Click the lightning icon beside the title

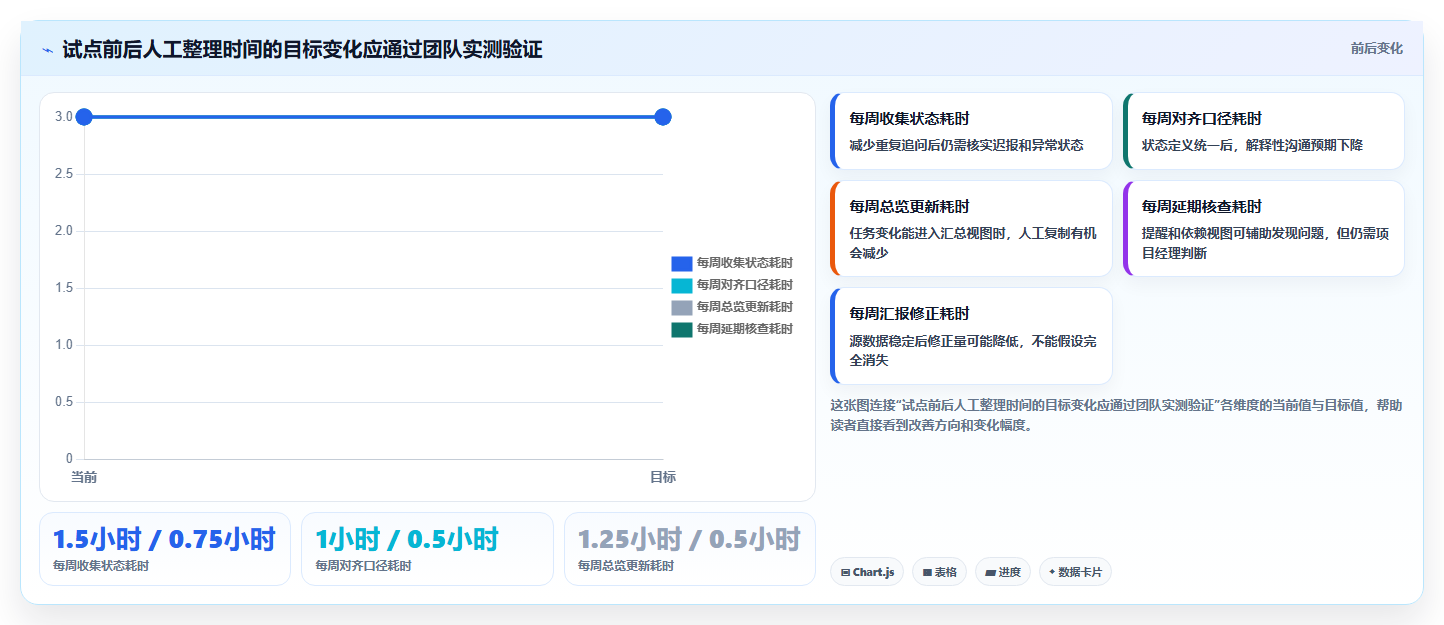click(48, 50)
